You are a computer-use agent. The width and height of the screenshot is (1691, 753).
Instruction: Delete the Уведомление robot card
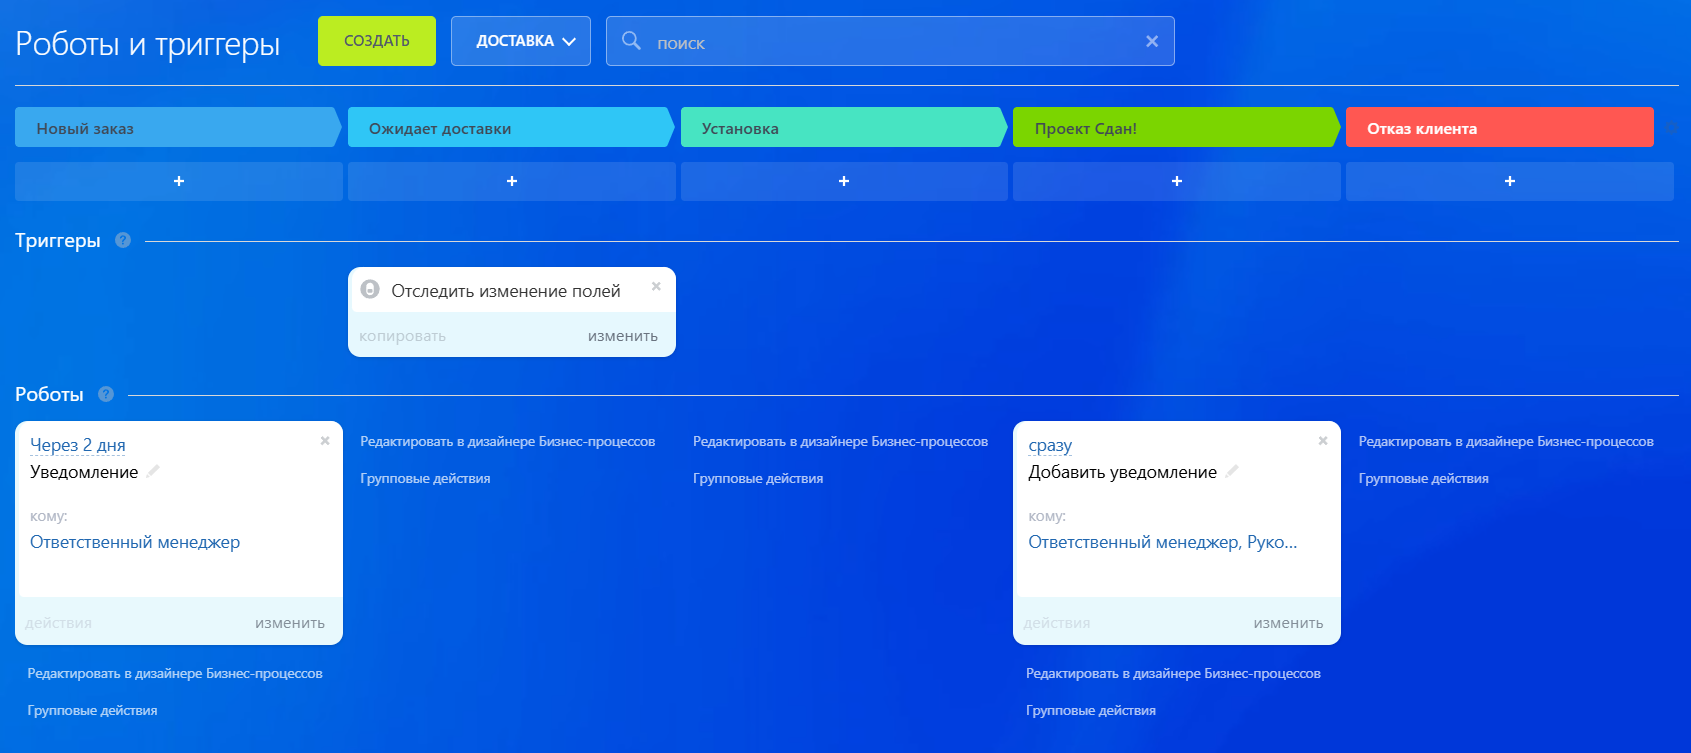[325, 440]
